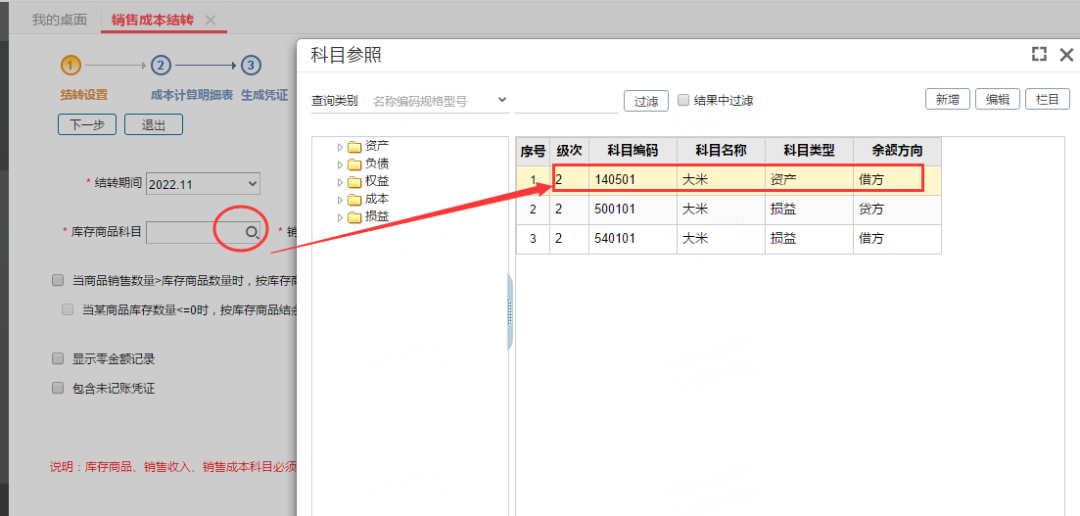Enable 结果中过滤 checkbox

click(x=684, y=100)
